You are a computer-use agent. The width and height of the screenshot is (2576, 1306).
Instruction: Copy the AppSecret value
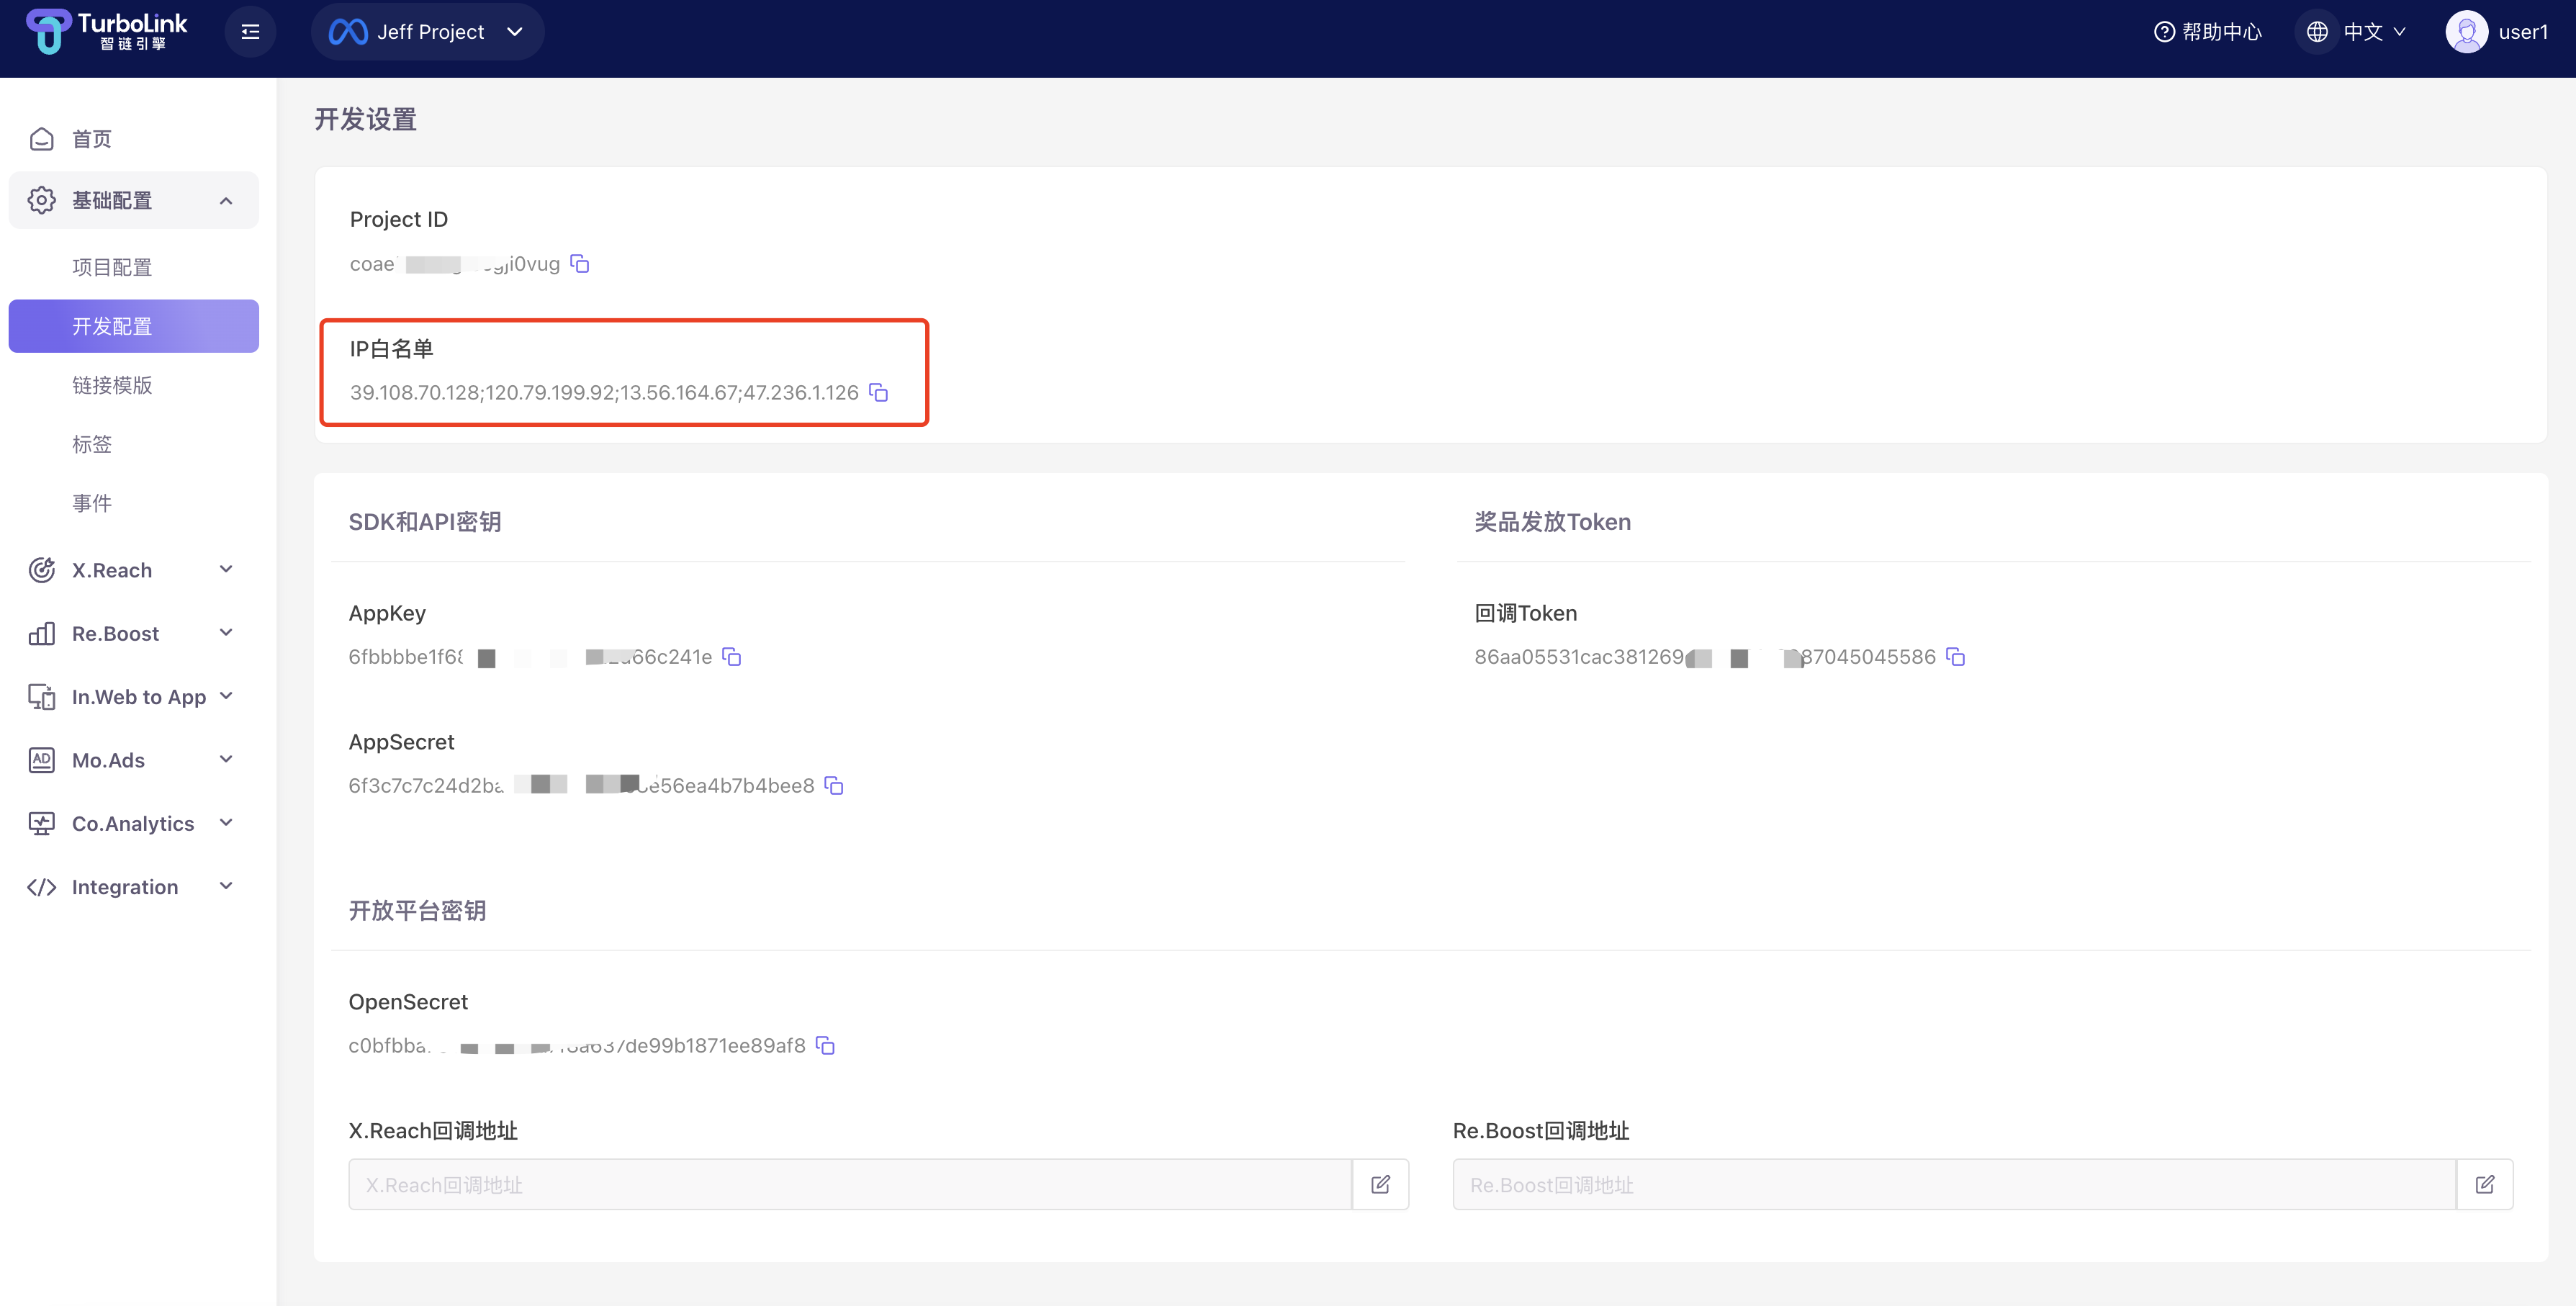pyautogui.click(x=834, y=786)
